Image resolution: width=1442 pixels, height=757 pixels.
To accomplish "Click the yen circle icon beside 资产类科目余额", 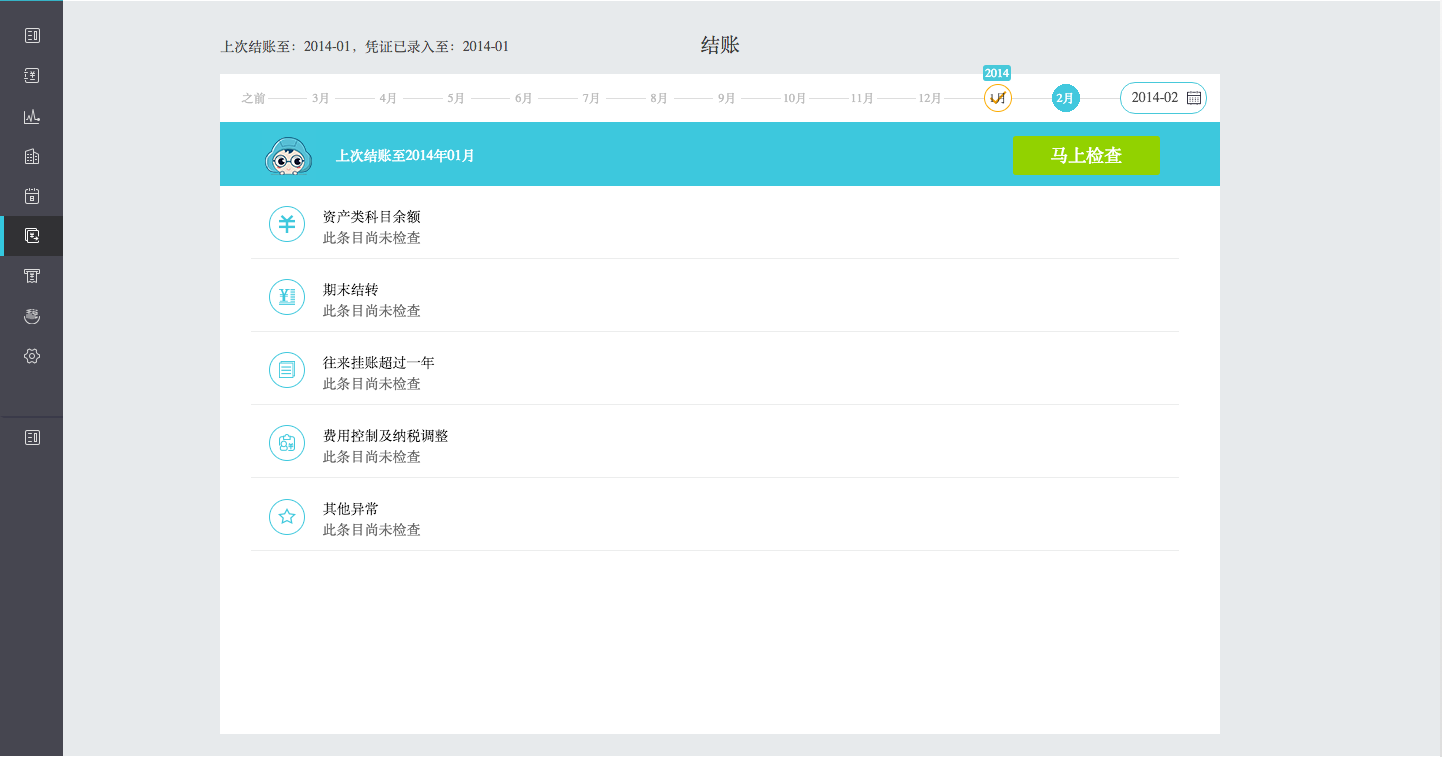I will pos(287,224).
